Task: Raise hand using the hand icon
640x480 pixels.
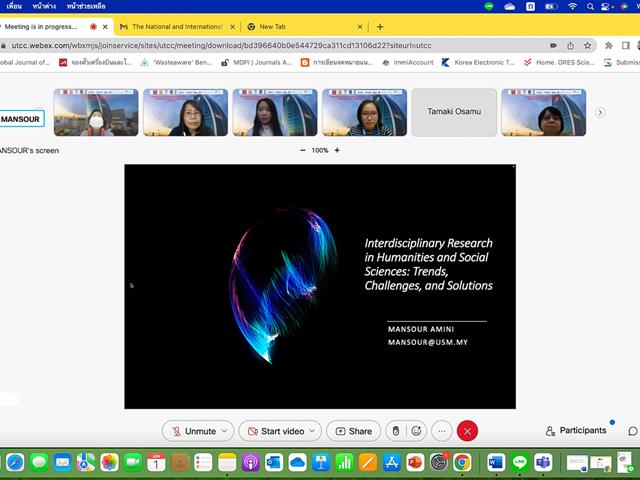Action: pyautogui.click(x=396, y=431)
